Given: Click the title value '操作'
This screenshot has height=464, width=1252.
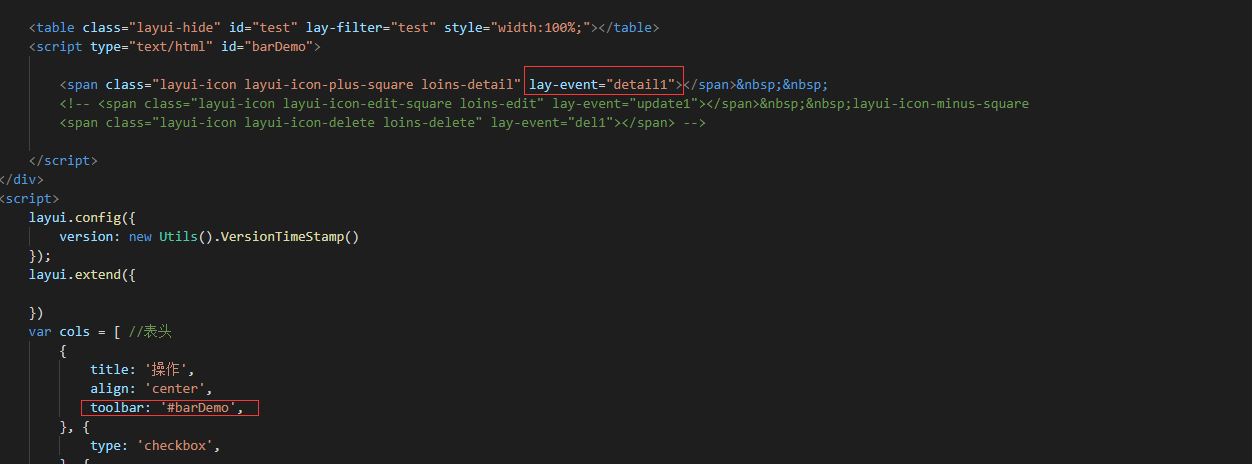Looking at the screenshot, I should coord(169,369).
